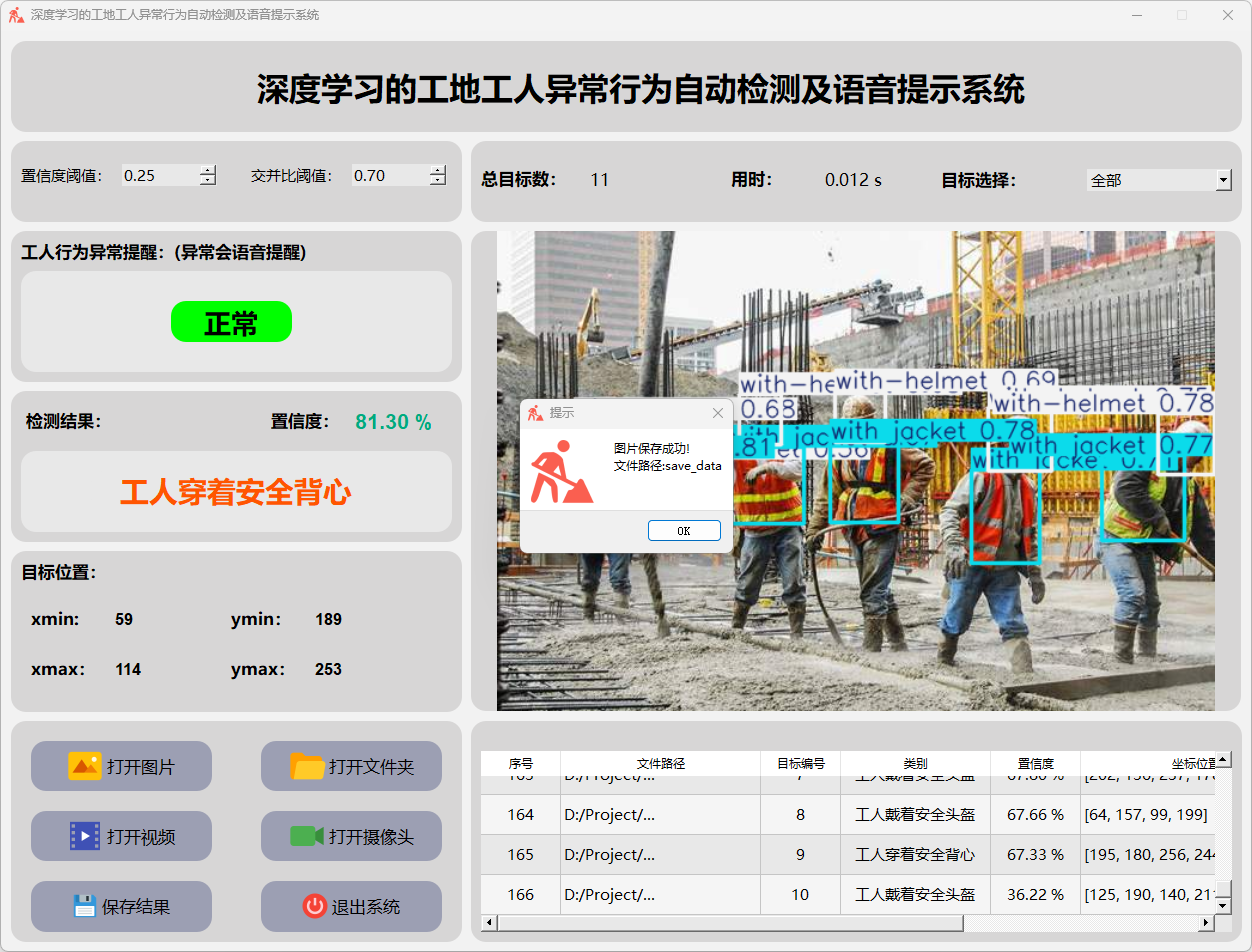Select the 类别 column header
Viewport: 1252px width, 952px height.
[915, 763]
